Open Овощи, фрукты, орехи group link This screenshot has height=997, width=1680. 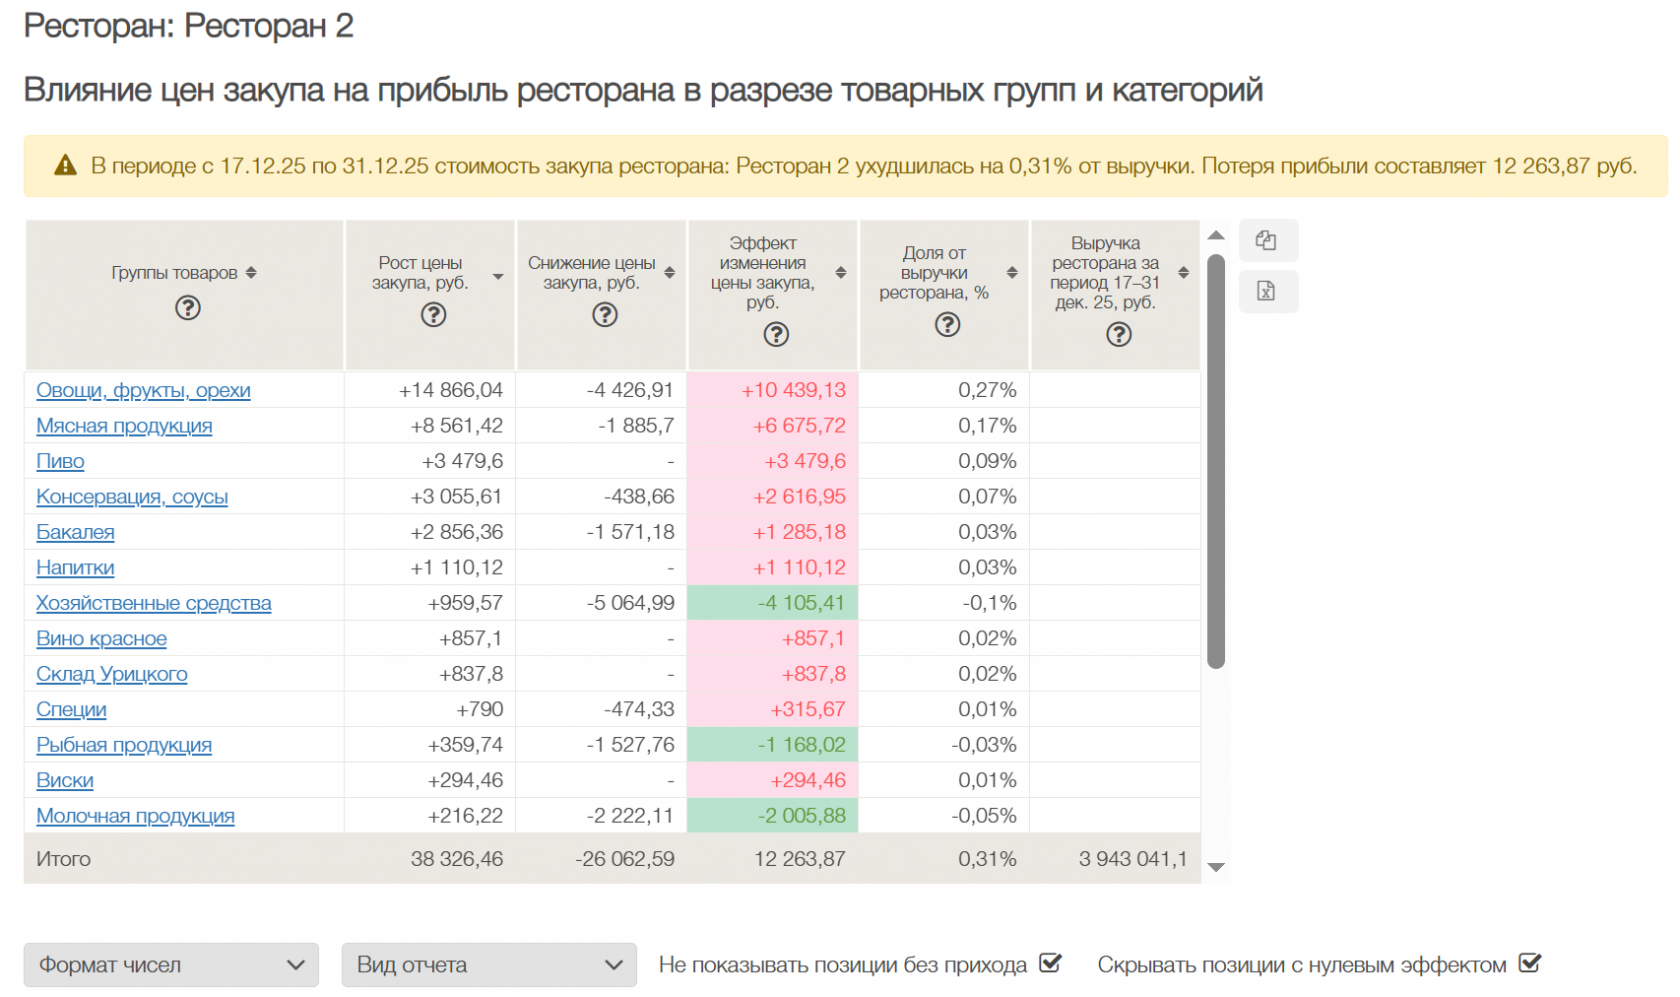pos(143,390)
